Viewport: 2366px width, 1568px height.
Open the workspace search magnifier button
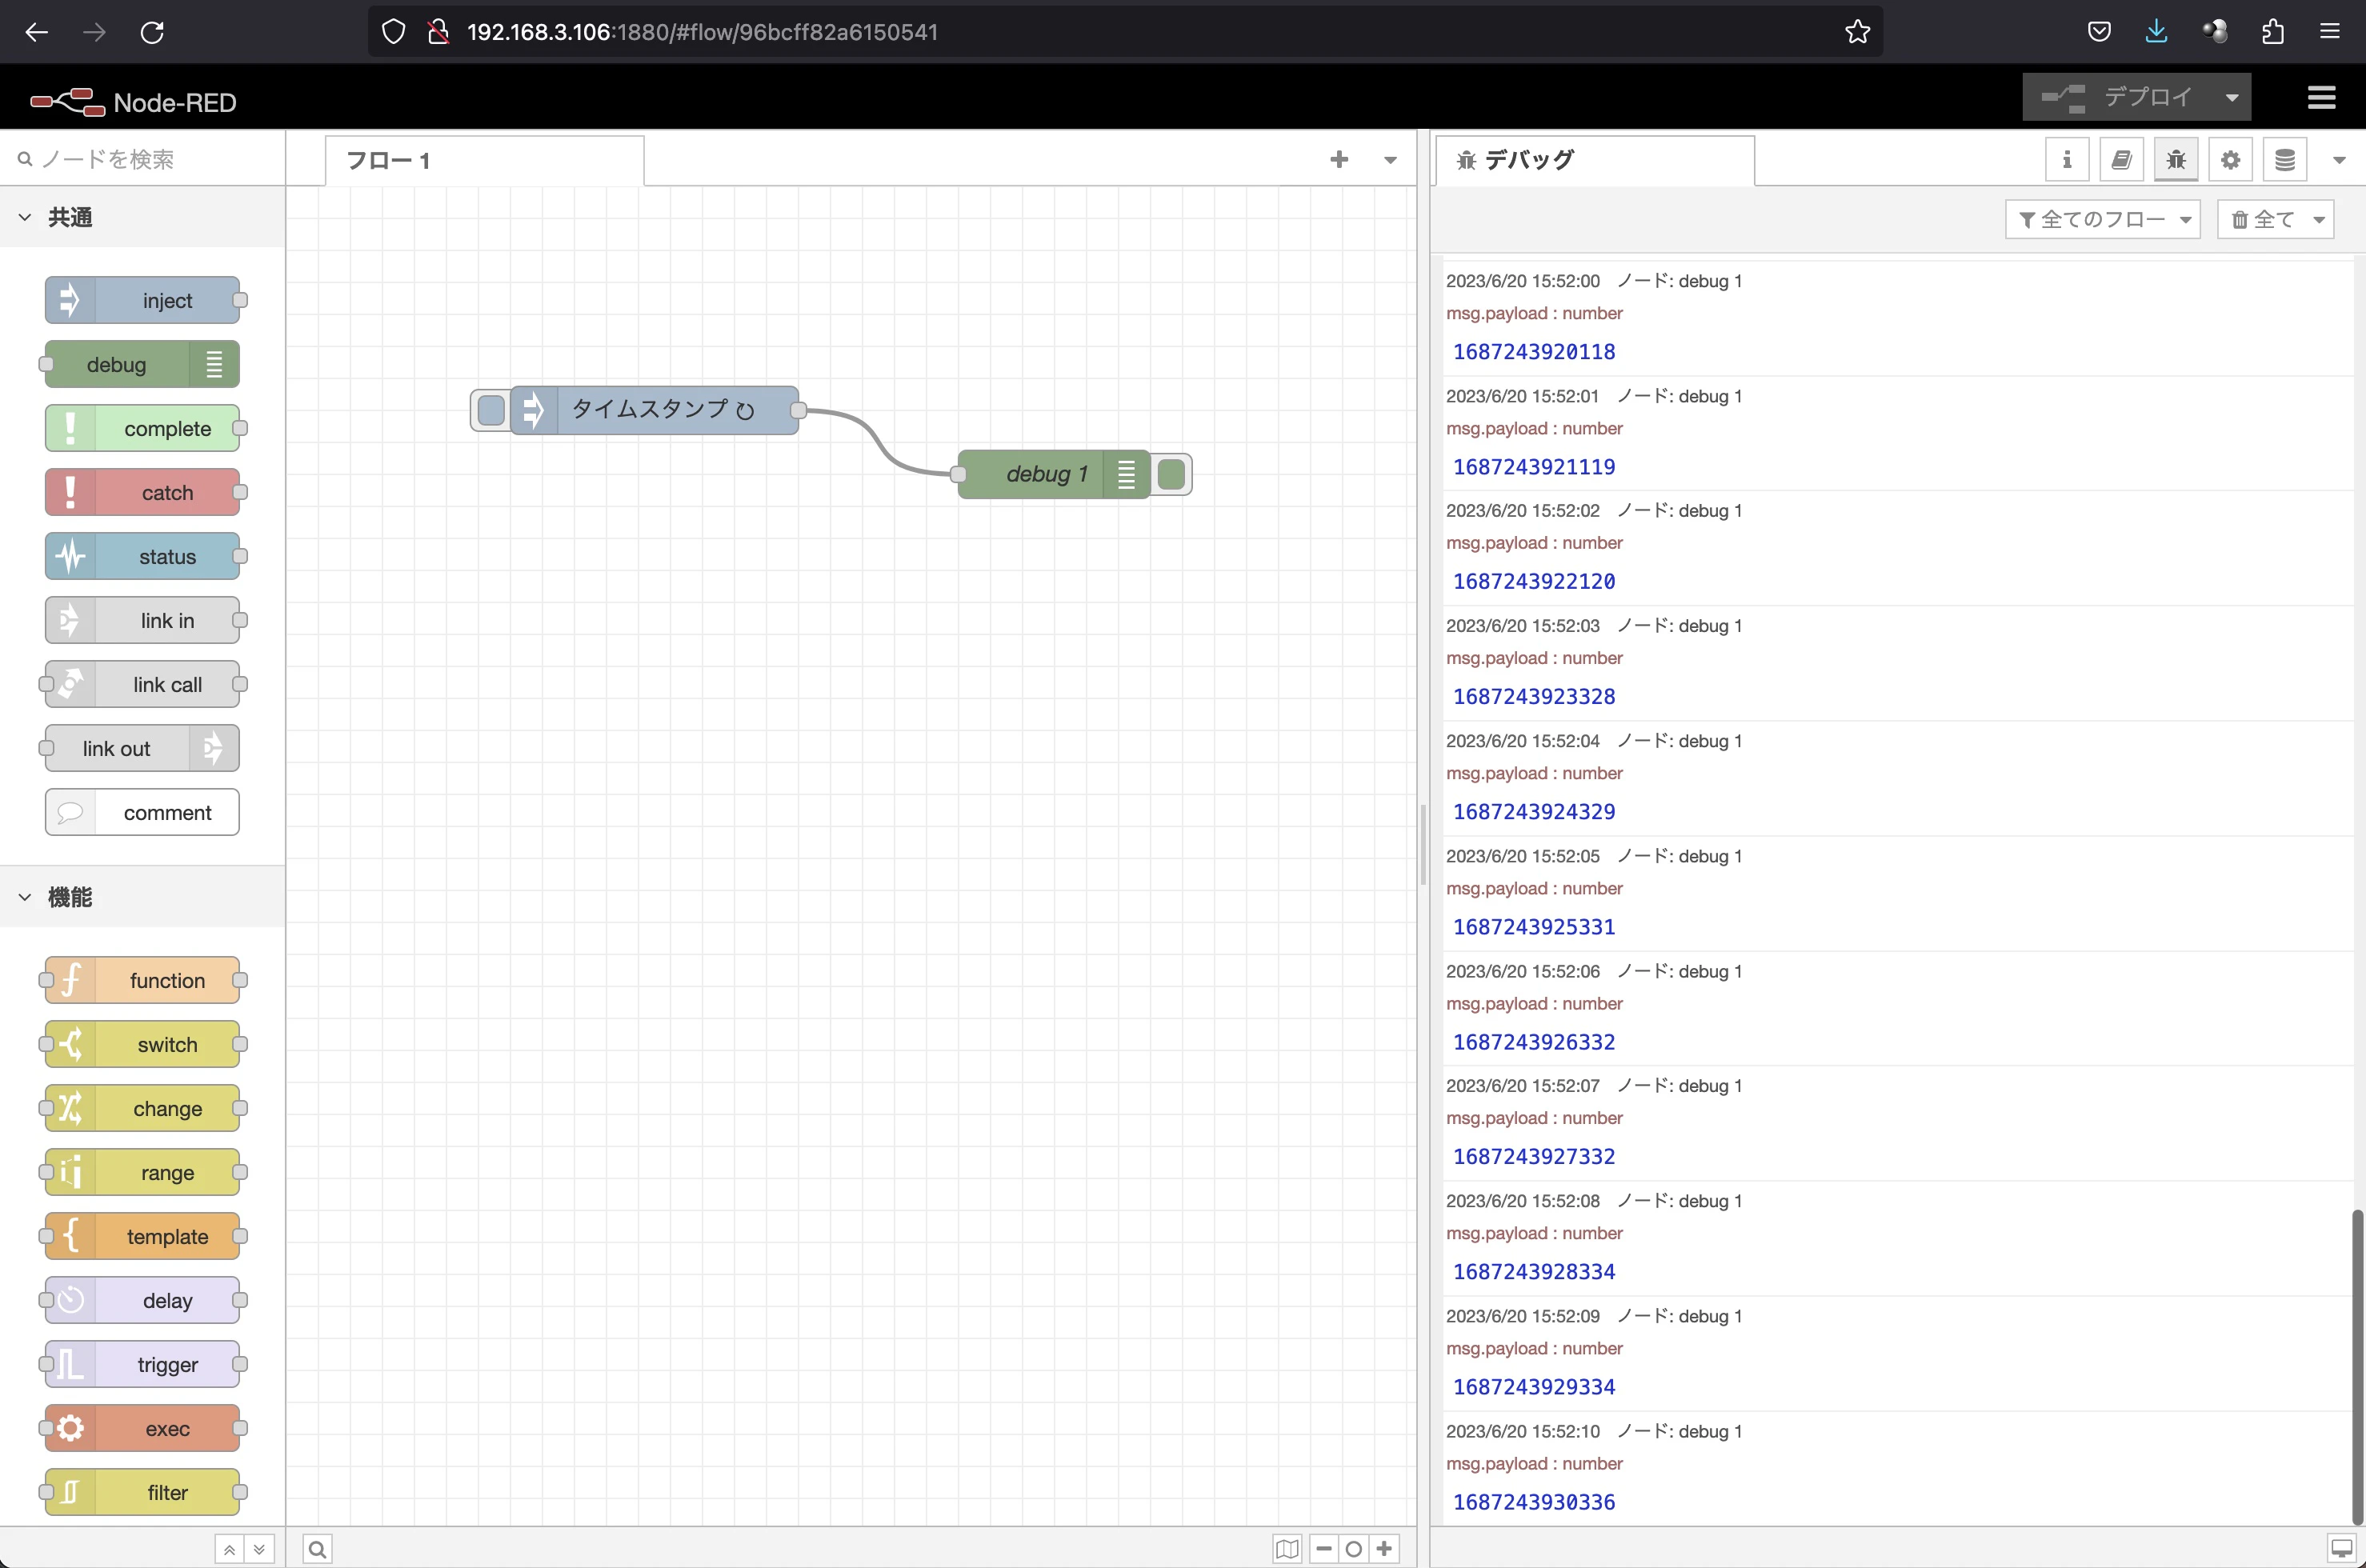point(317,1549)
